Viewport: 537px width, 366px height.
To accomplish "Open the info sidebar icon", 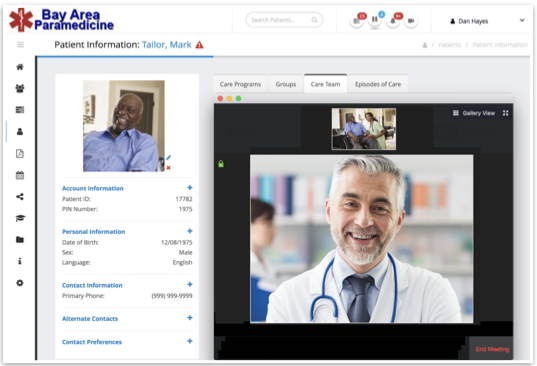I will point(20,261).
